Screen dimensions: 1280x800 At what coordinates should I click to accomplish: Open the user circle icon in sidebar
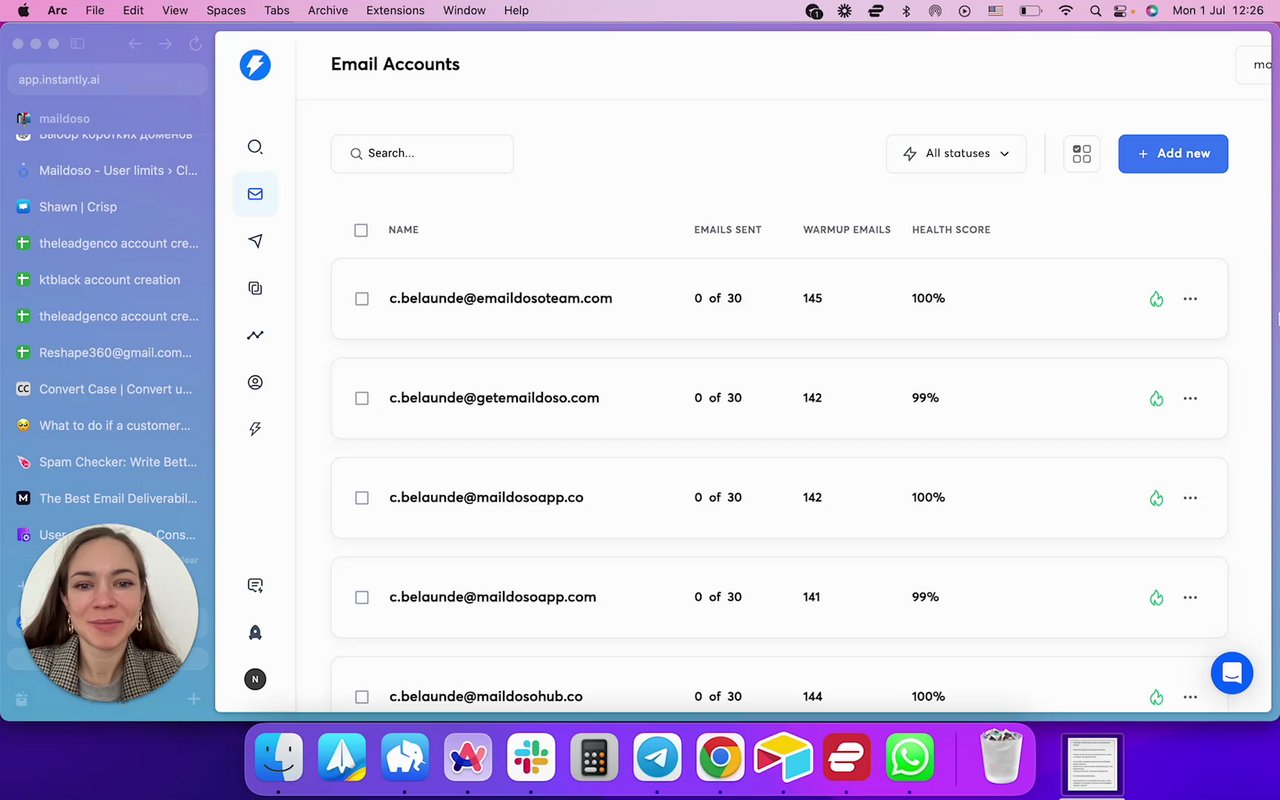click(255, 382)
